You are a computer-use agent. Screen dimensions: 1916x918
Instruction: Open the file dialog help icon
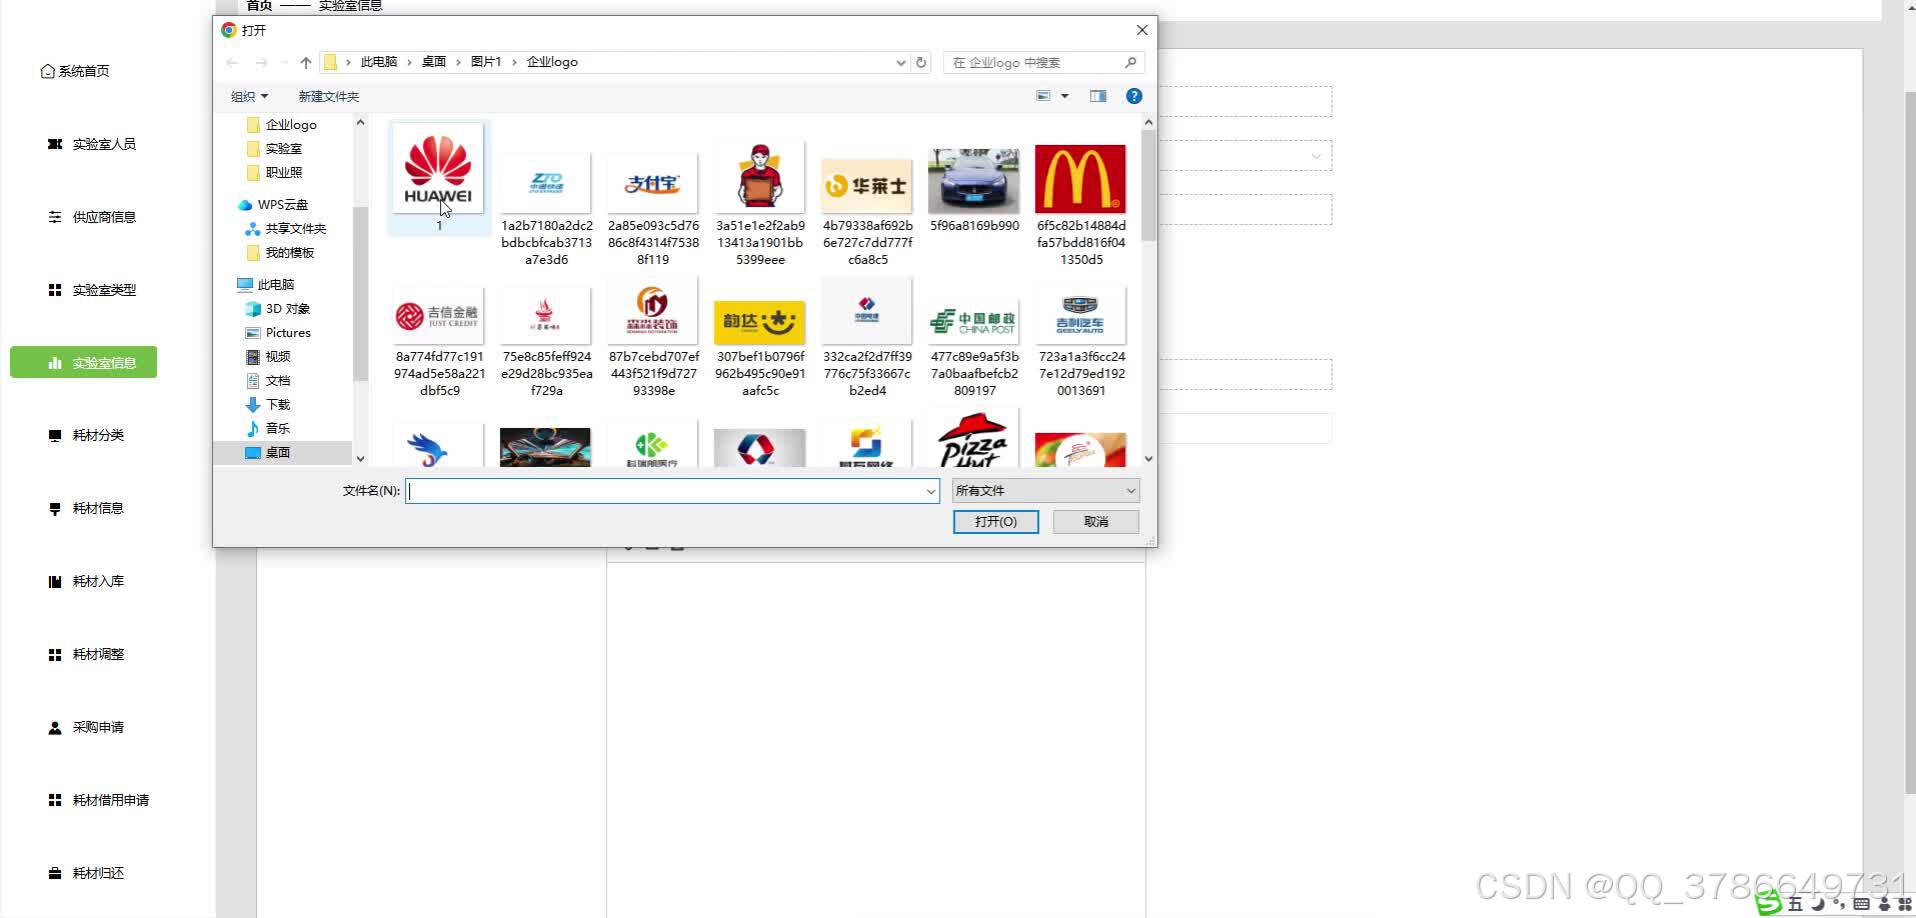coord(1134,96)
